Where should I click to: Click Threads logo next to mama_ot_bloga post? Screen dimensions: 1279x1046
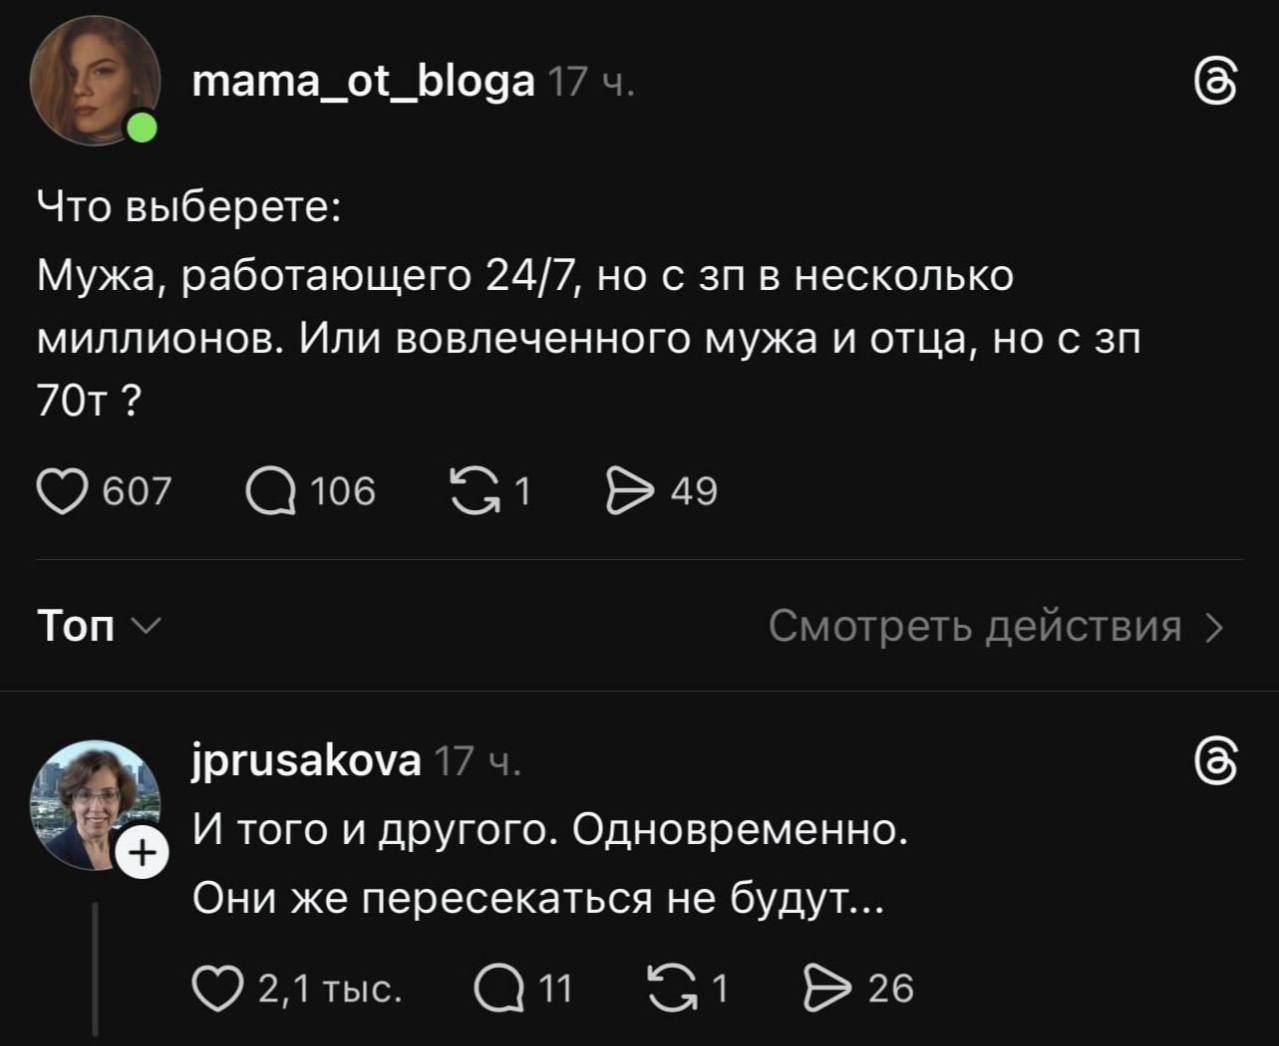(x=1217, y=82)
